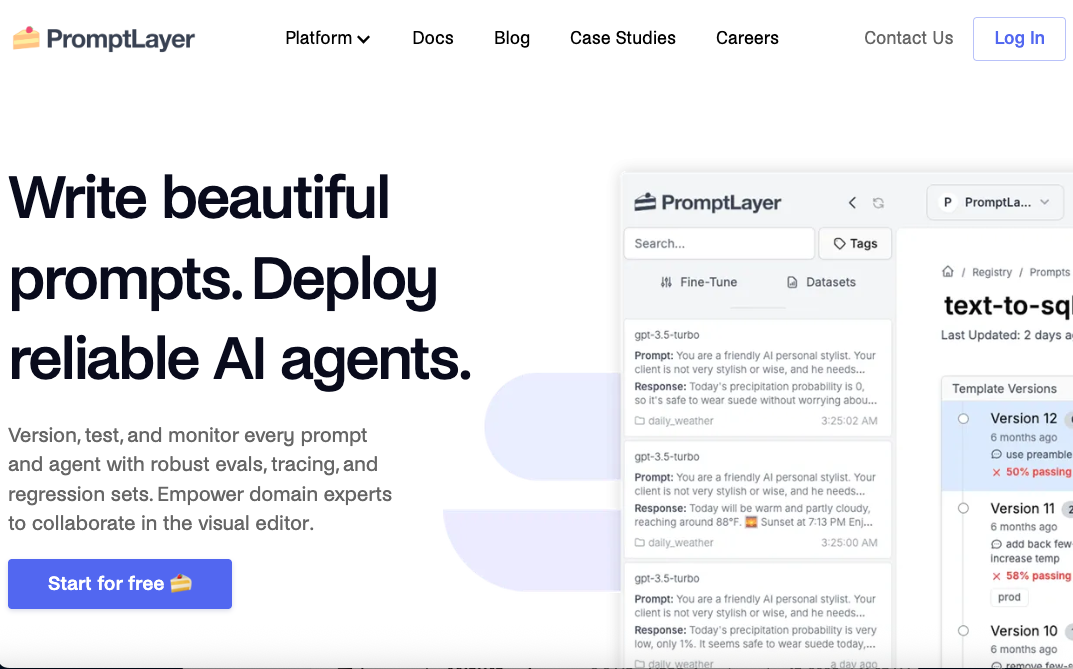
Task: Click the cake emoji on Start button
Action: pyautogui.click(x=181, y=583)
